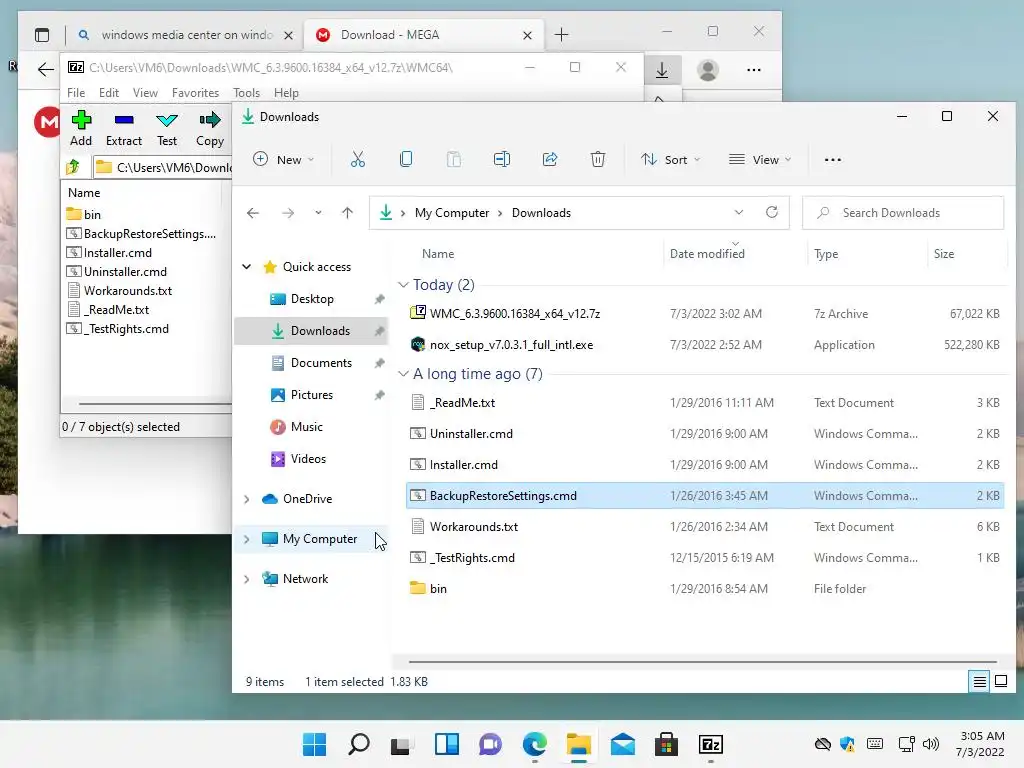Viewport: 1024px width, 768px height.
Task: Click 7-Zip up one level folder icon
Action: click(x=73, y=167)
